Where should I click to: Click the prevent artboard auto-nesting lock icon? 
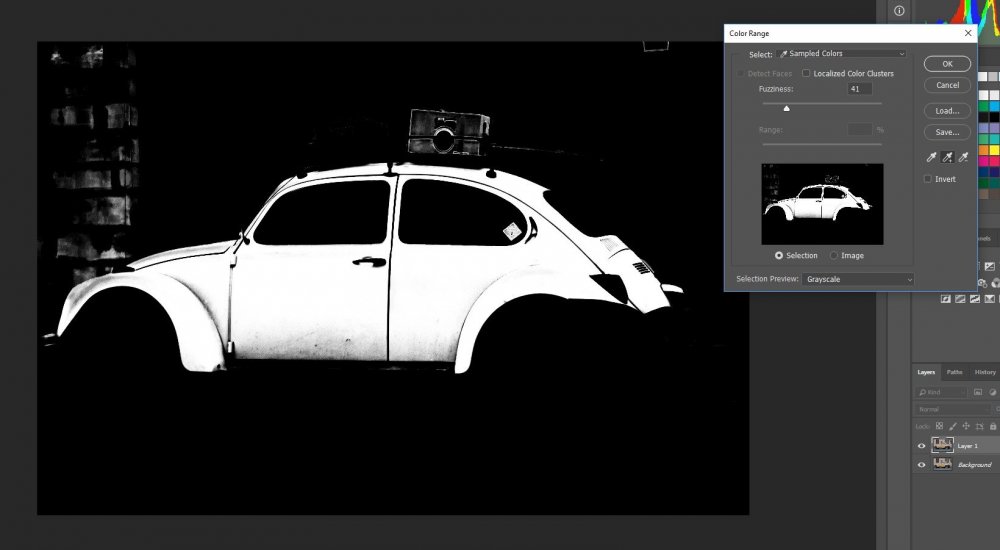[980, 426]
